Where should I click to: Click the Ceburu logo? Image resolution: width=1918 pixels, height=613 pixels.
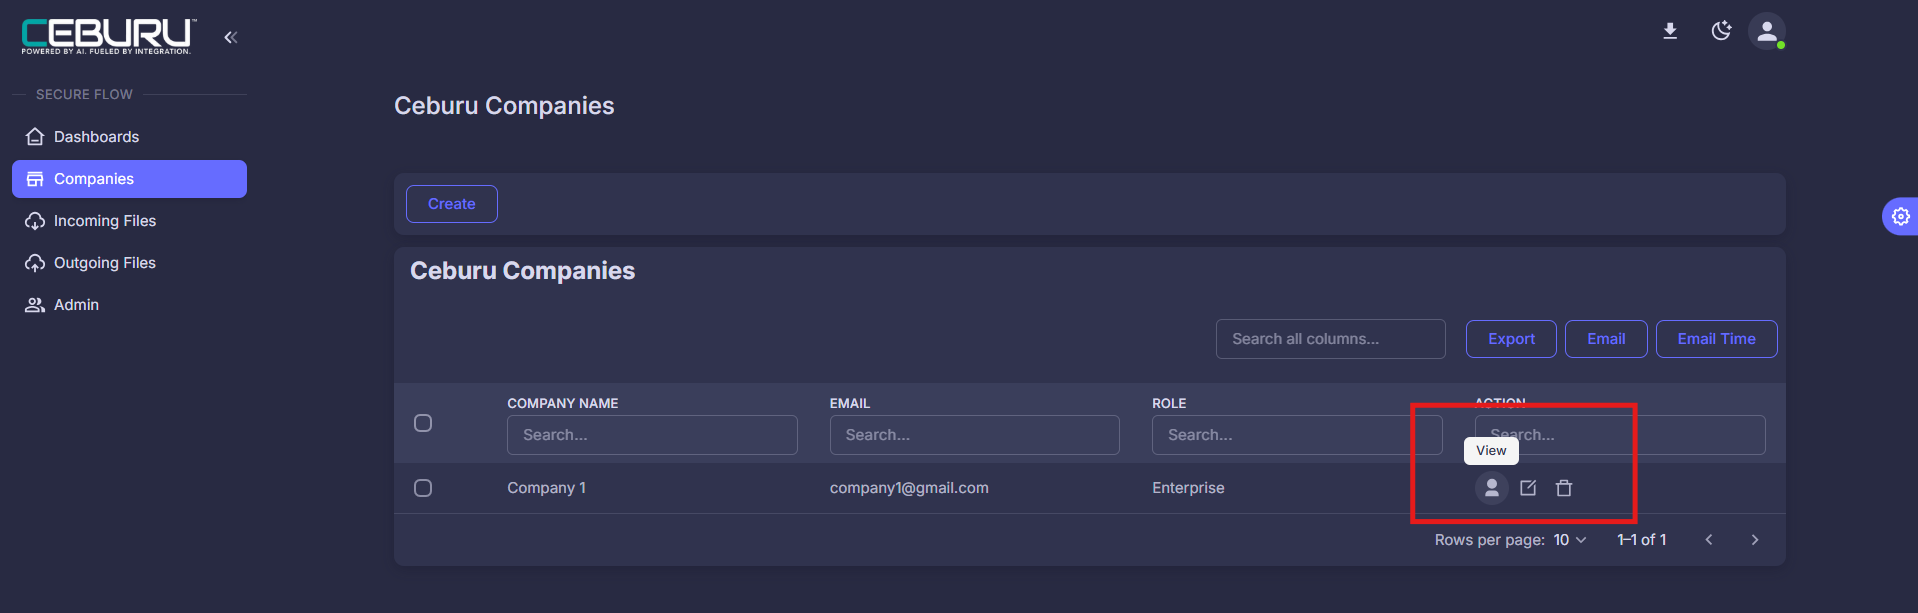pyautogui.click(x=108, y=36)
